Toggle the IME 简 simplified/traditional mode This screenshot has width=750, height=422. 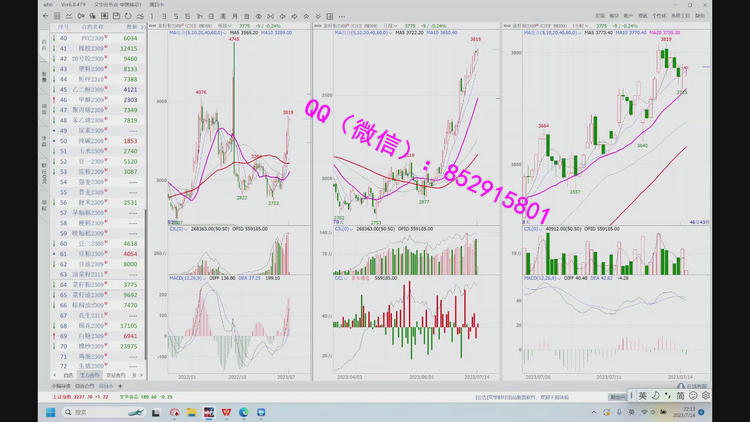click(x=680, y=395)
